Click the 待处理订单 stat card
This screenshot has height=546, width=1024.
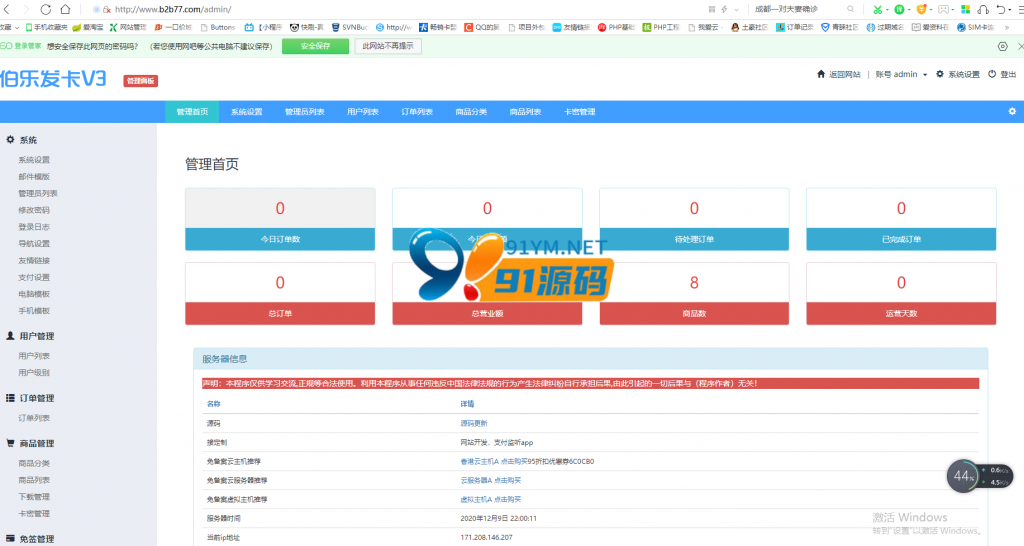click(x=694, y=219)
